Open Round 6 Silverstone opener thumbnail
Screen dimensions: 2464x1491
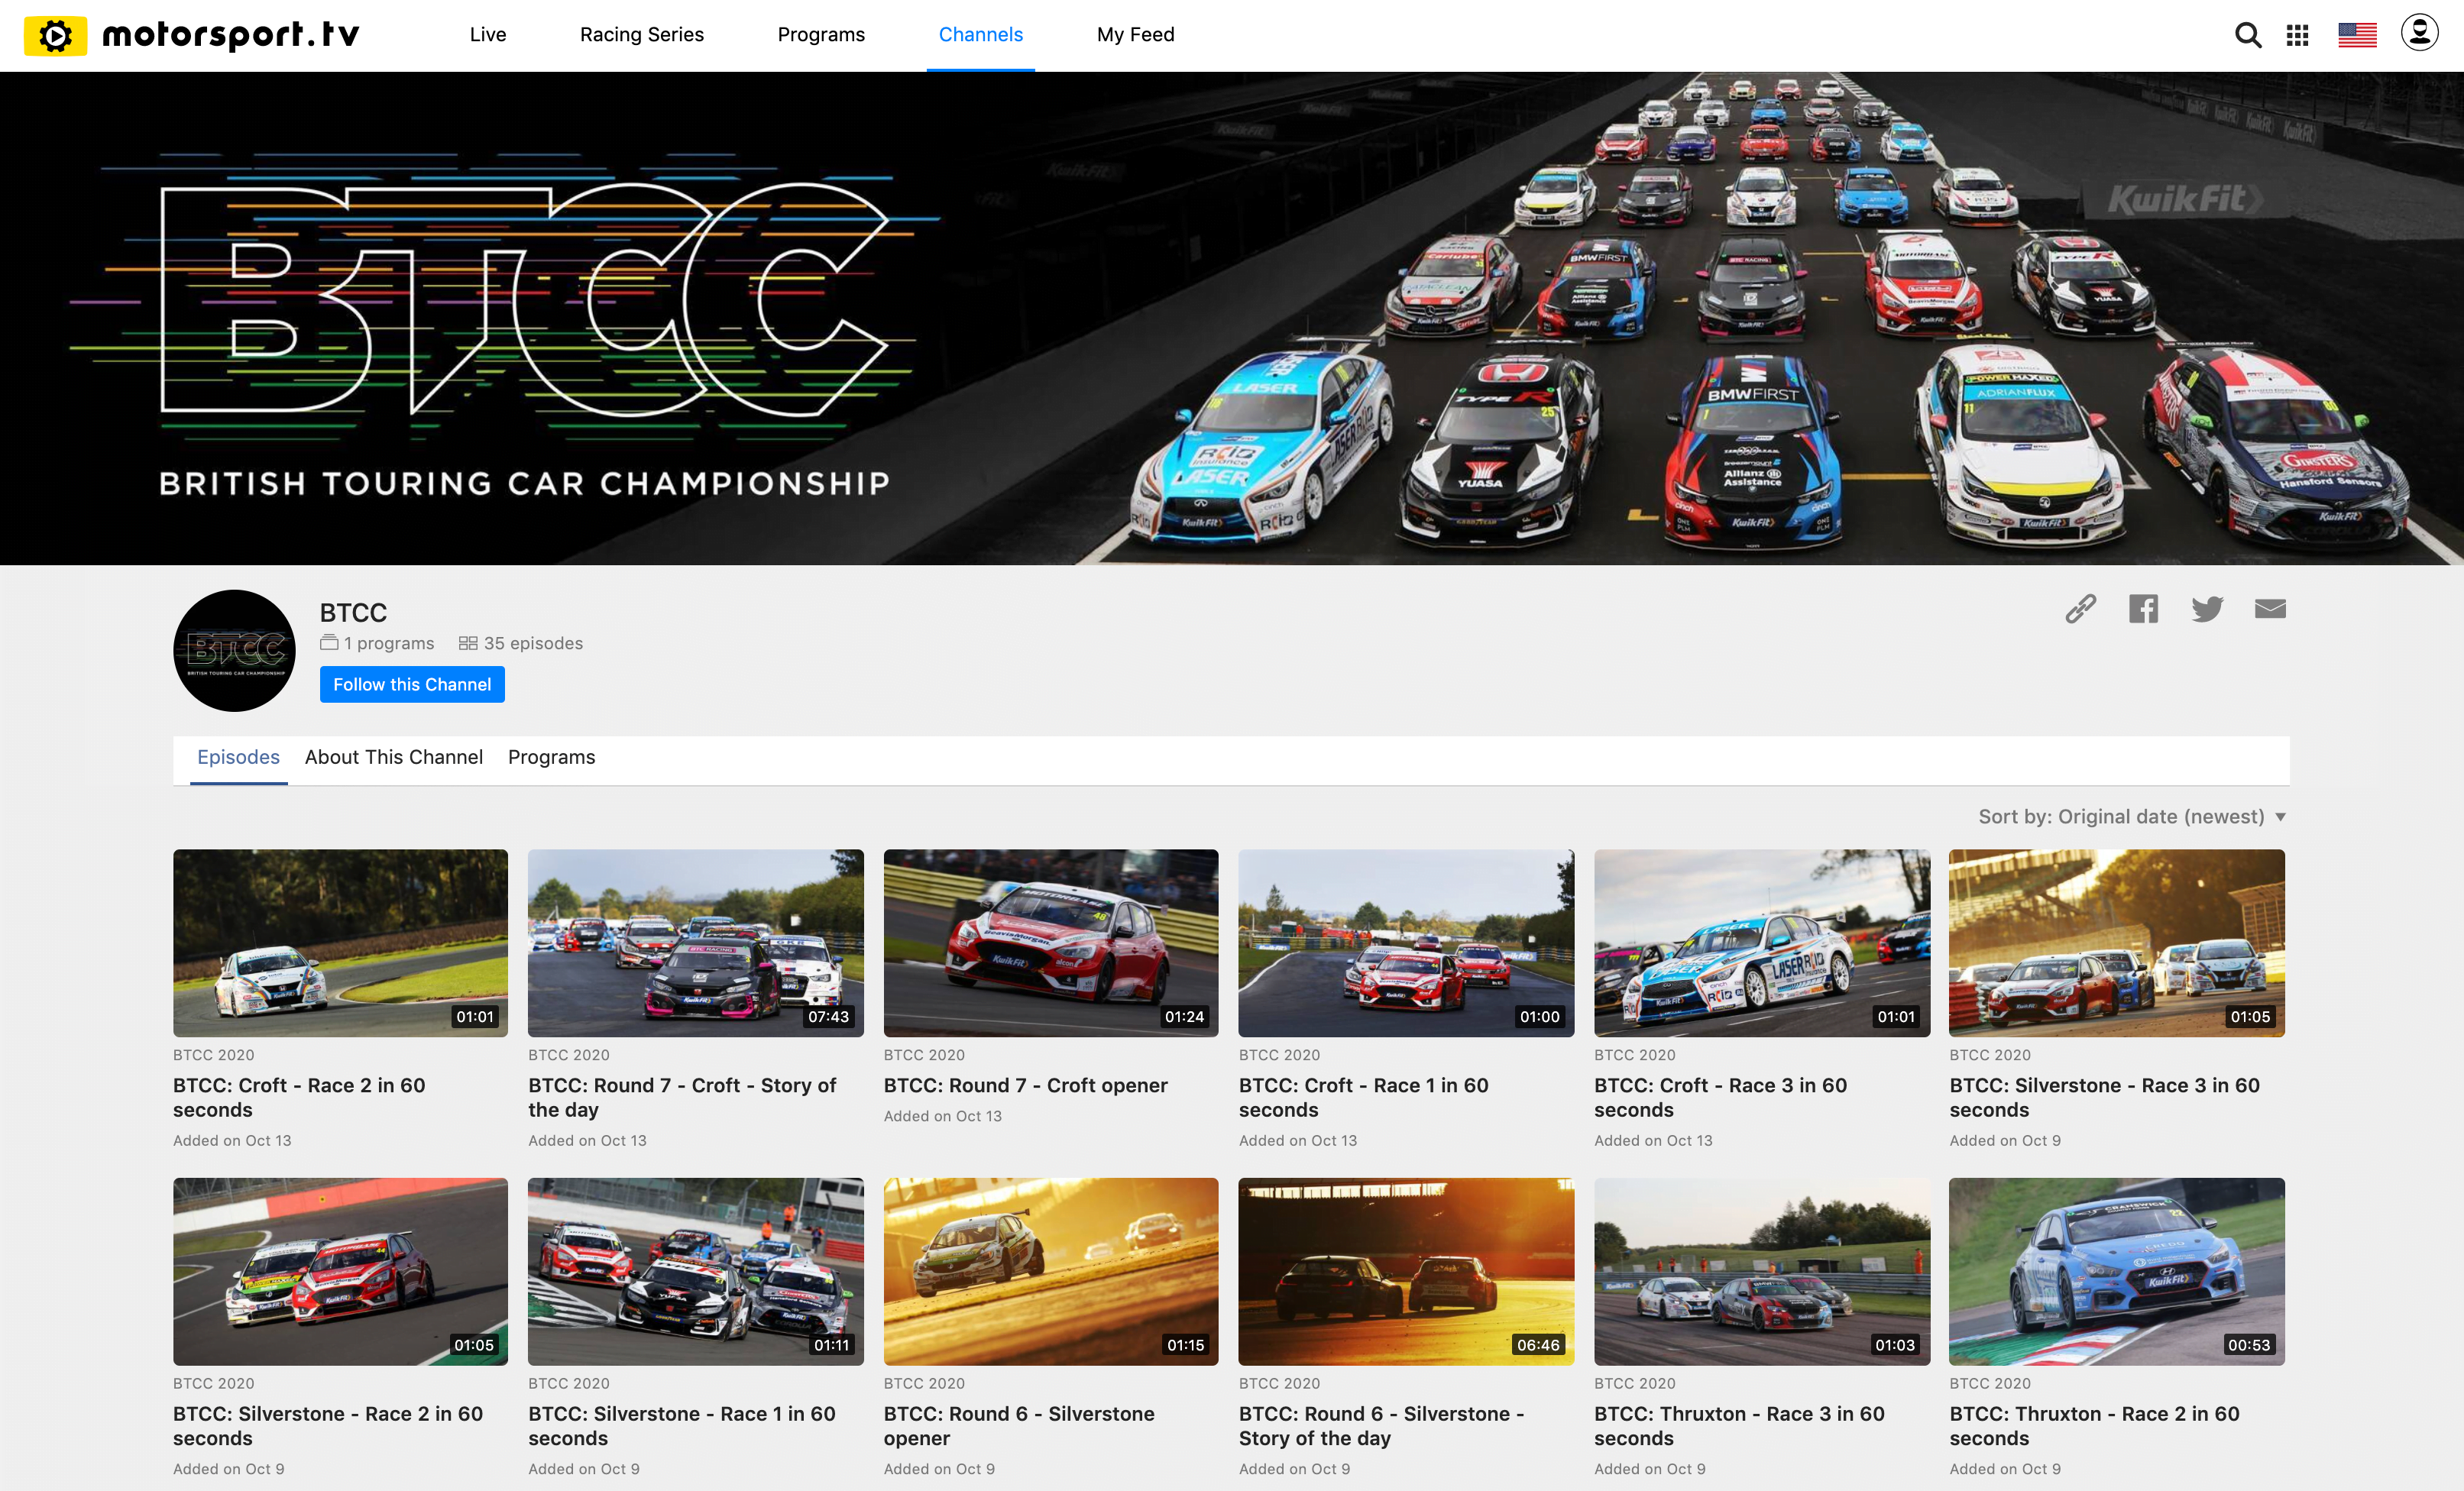coord(1051,1272)
